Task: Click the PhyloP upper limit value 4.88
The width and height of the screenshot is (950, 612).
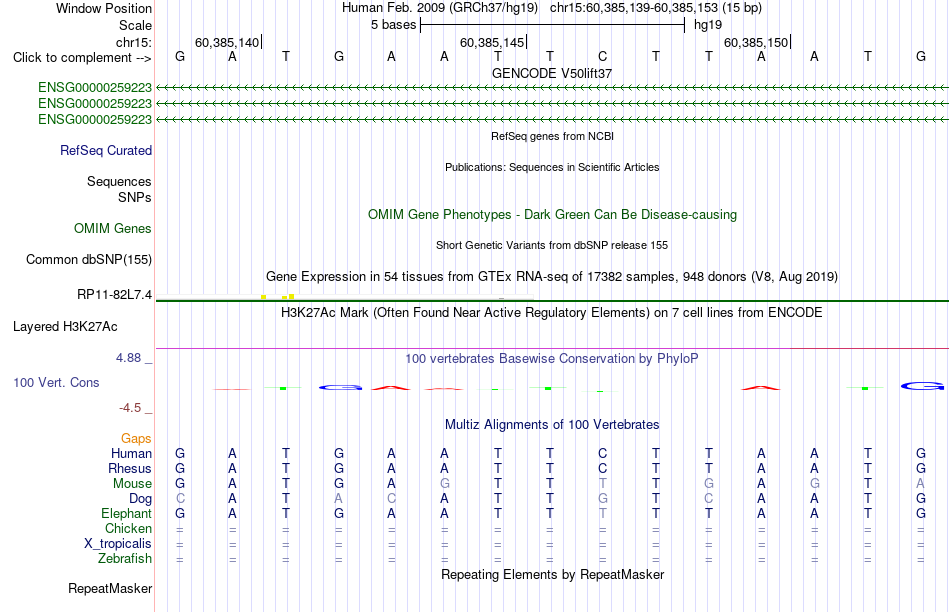Action: (x=128, y=358)
